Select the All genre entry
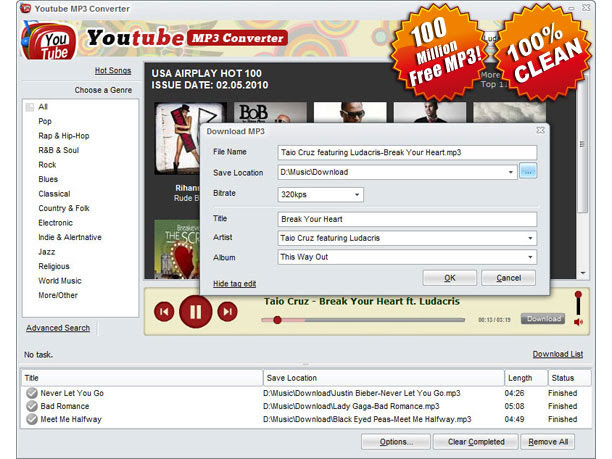 coord(43,107)
